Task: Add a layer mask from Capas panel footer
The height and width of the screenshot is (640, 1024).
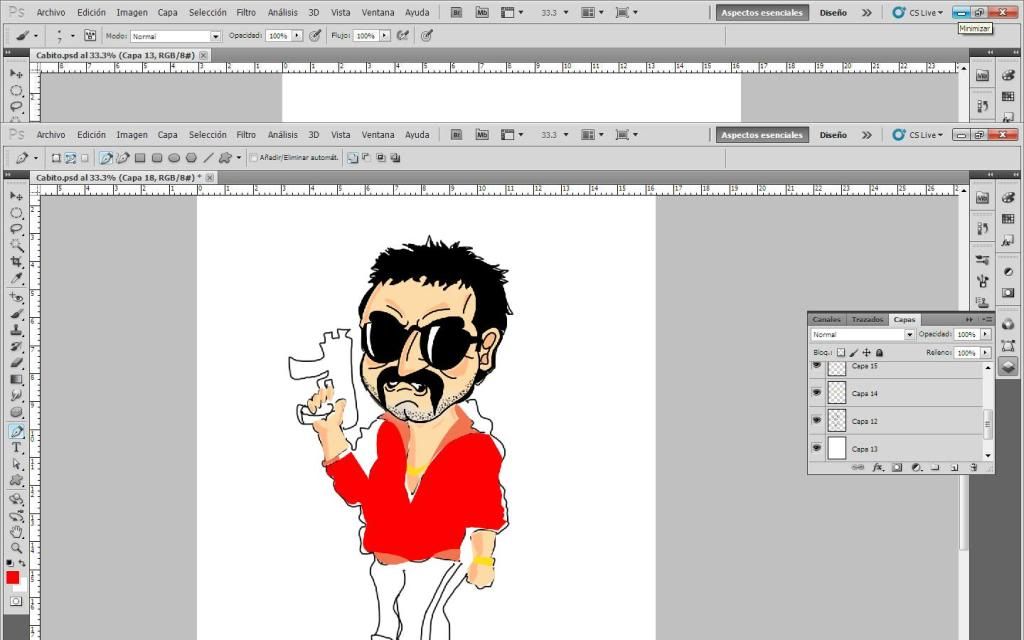Action: point(897,468)
